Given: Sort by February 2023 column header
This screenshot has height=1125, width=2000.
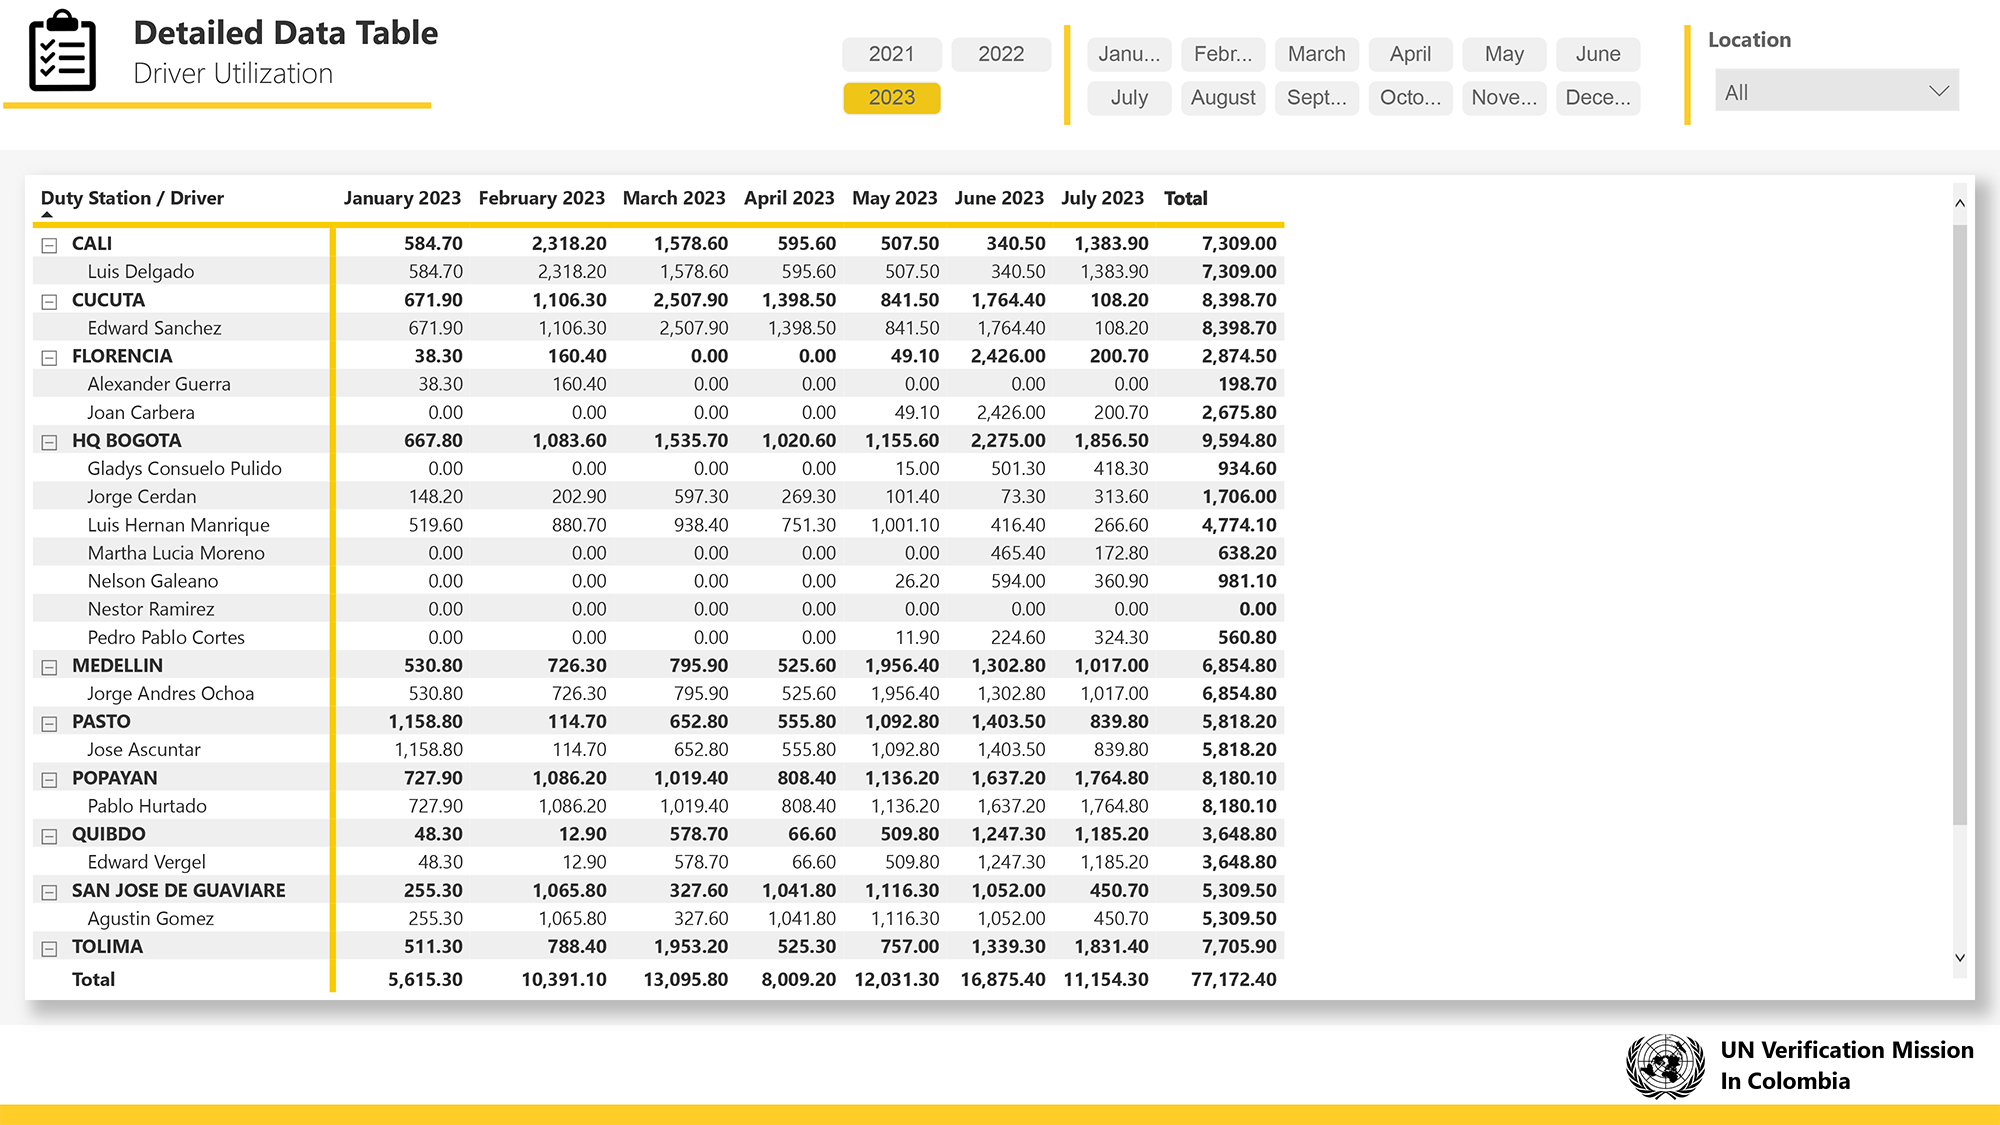Looking at the screenshot, I should (x=541, y=198).
